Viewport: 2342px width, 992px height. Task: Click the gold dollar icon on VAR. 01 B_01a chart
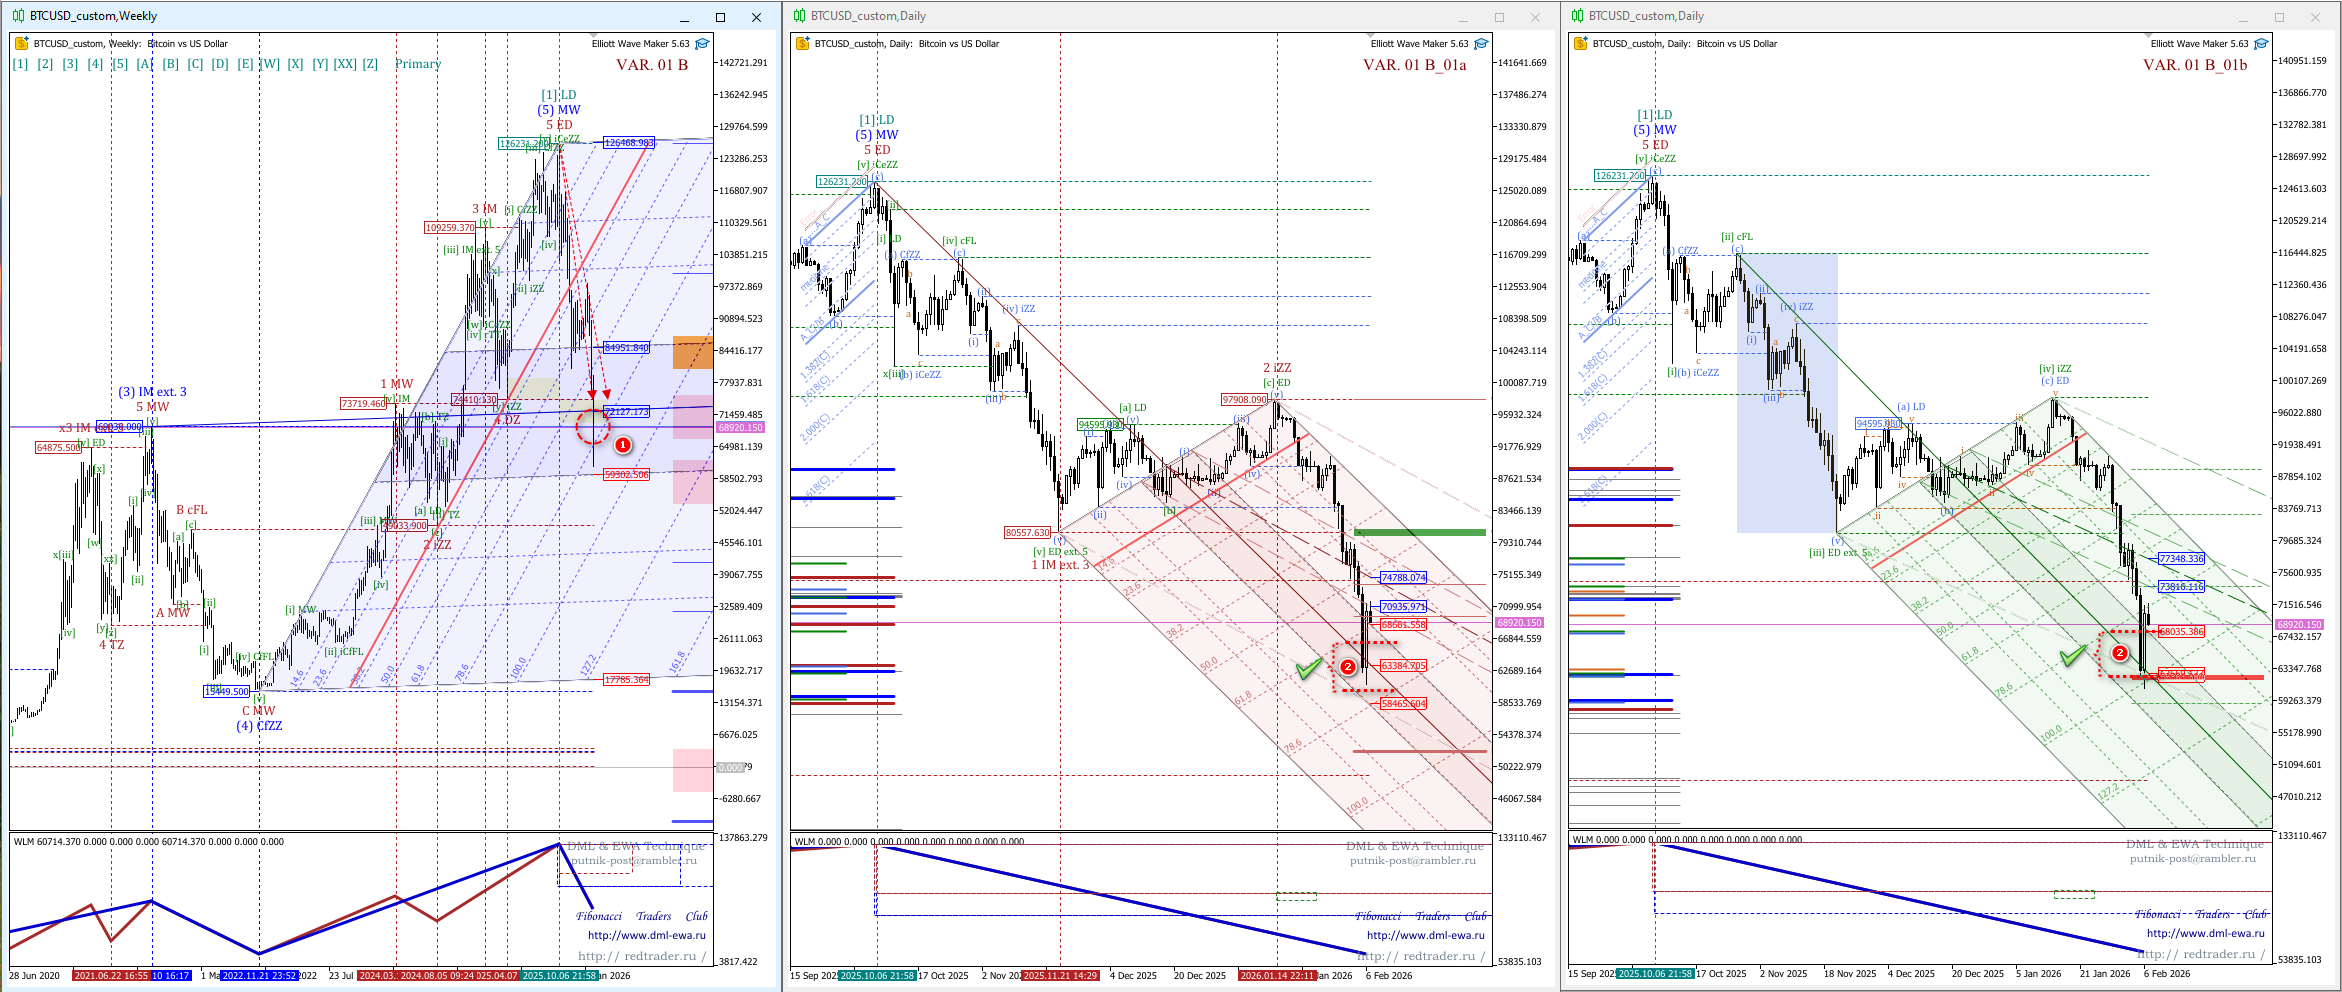tap(801, 44)
